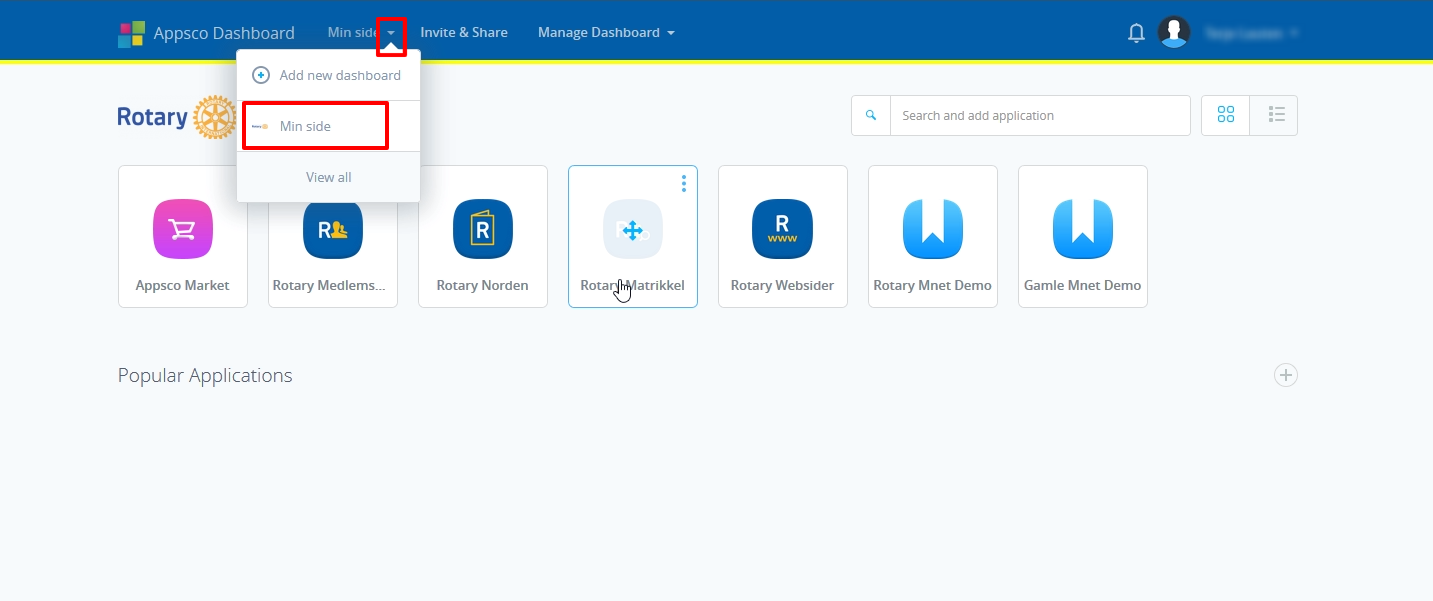Open Rotary Websider app icon
The width and height of the screenshot is (1433, 601).
point(783,229)
